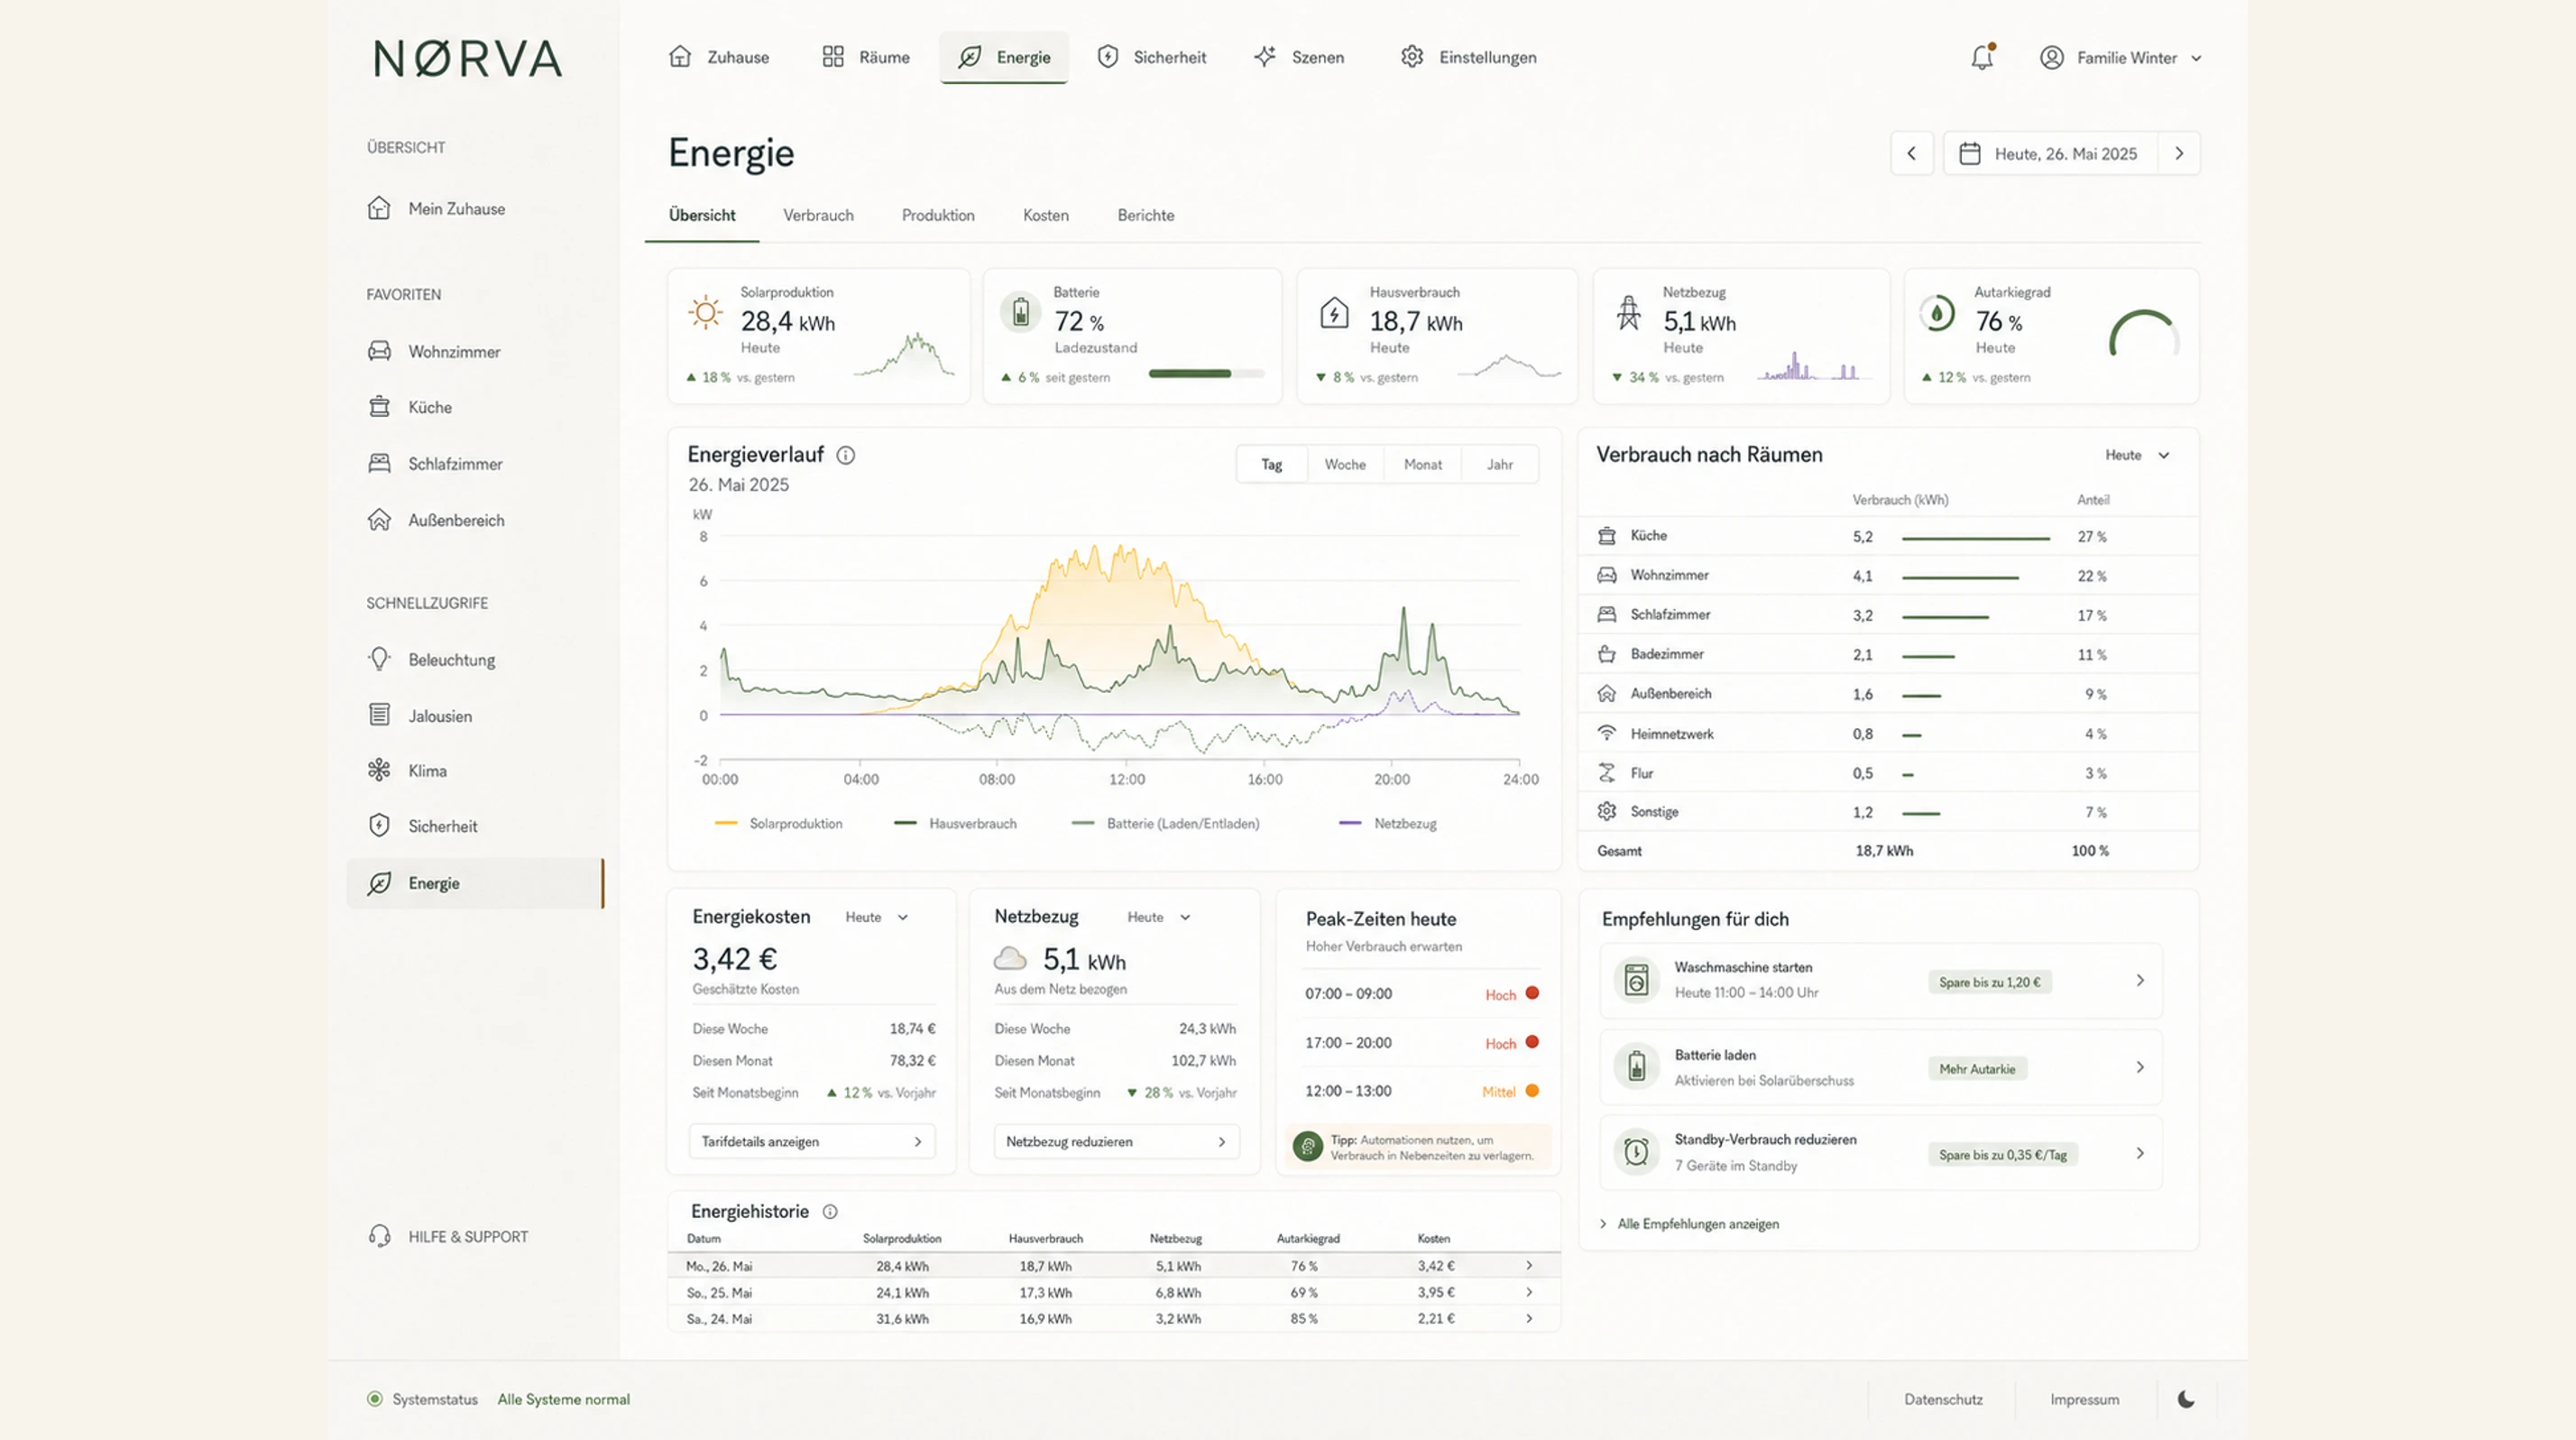Click the Standby-Verbrauch clock icon
This screenshot has width=2576, height=1440.
click(x=1636, y=1152)
